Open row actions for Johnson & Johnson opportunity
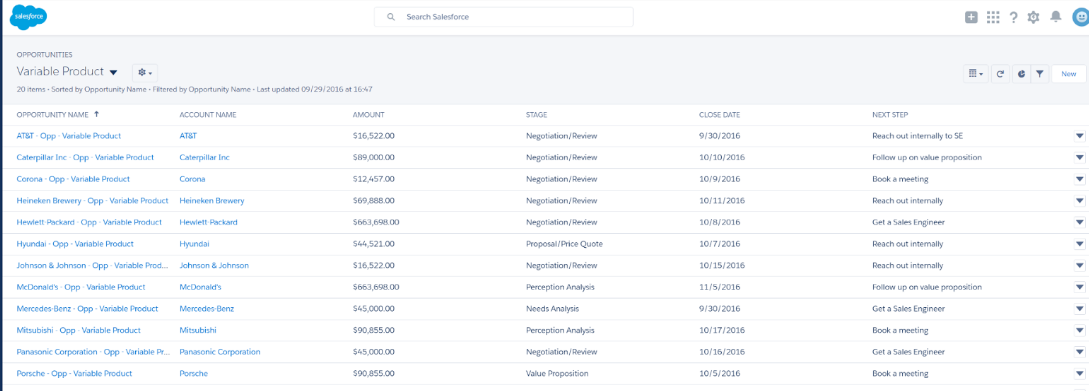 coord(1079,265)
